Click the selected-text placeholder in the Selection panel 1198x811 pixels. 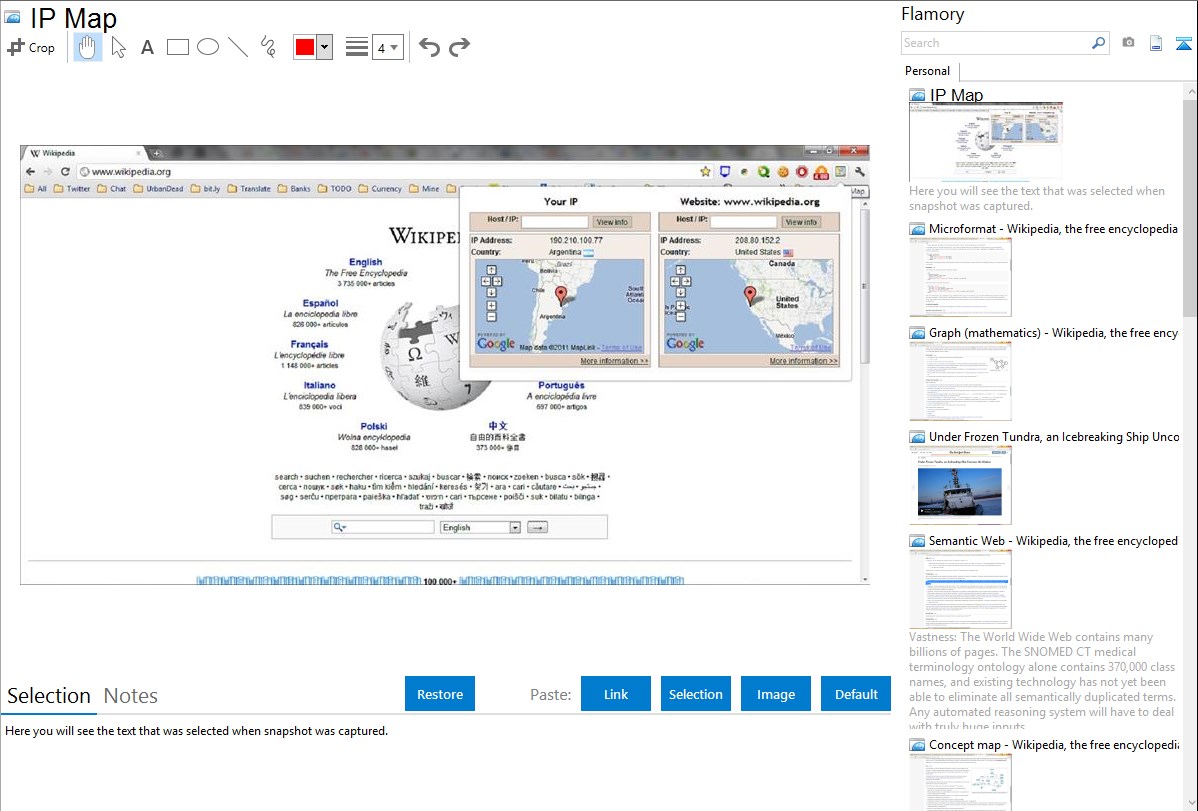point(196,731)
